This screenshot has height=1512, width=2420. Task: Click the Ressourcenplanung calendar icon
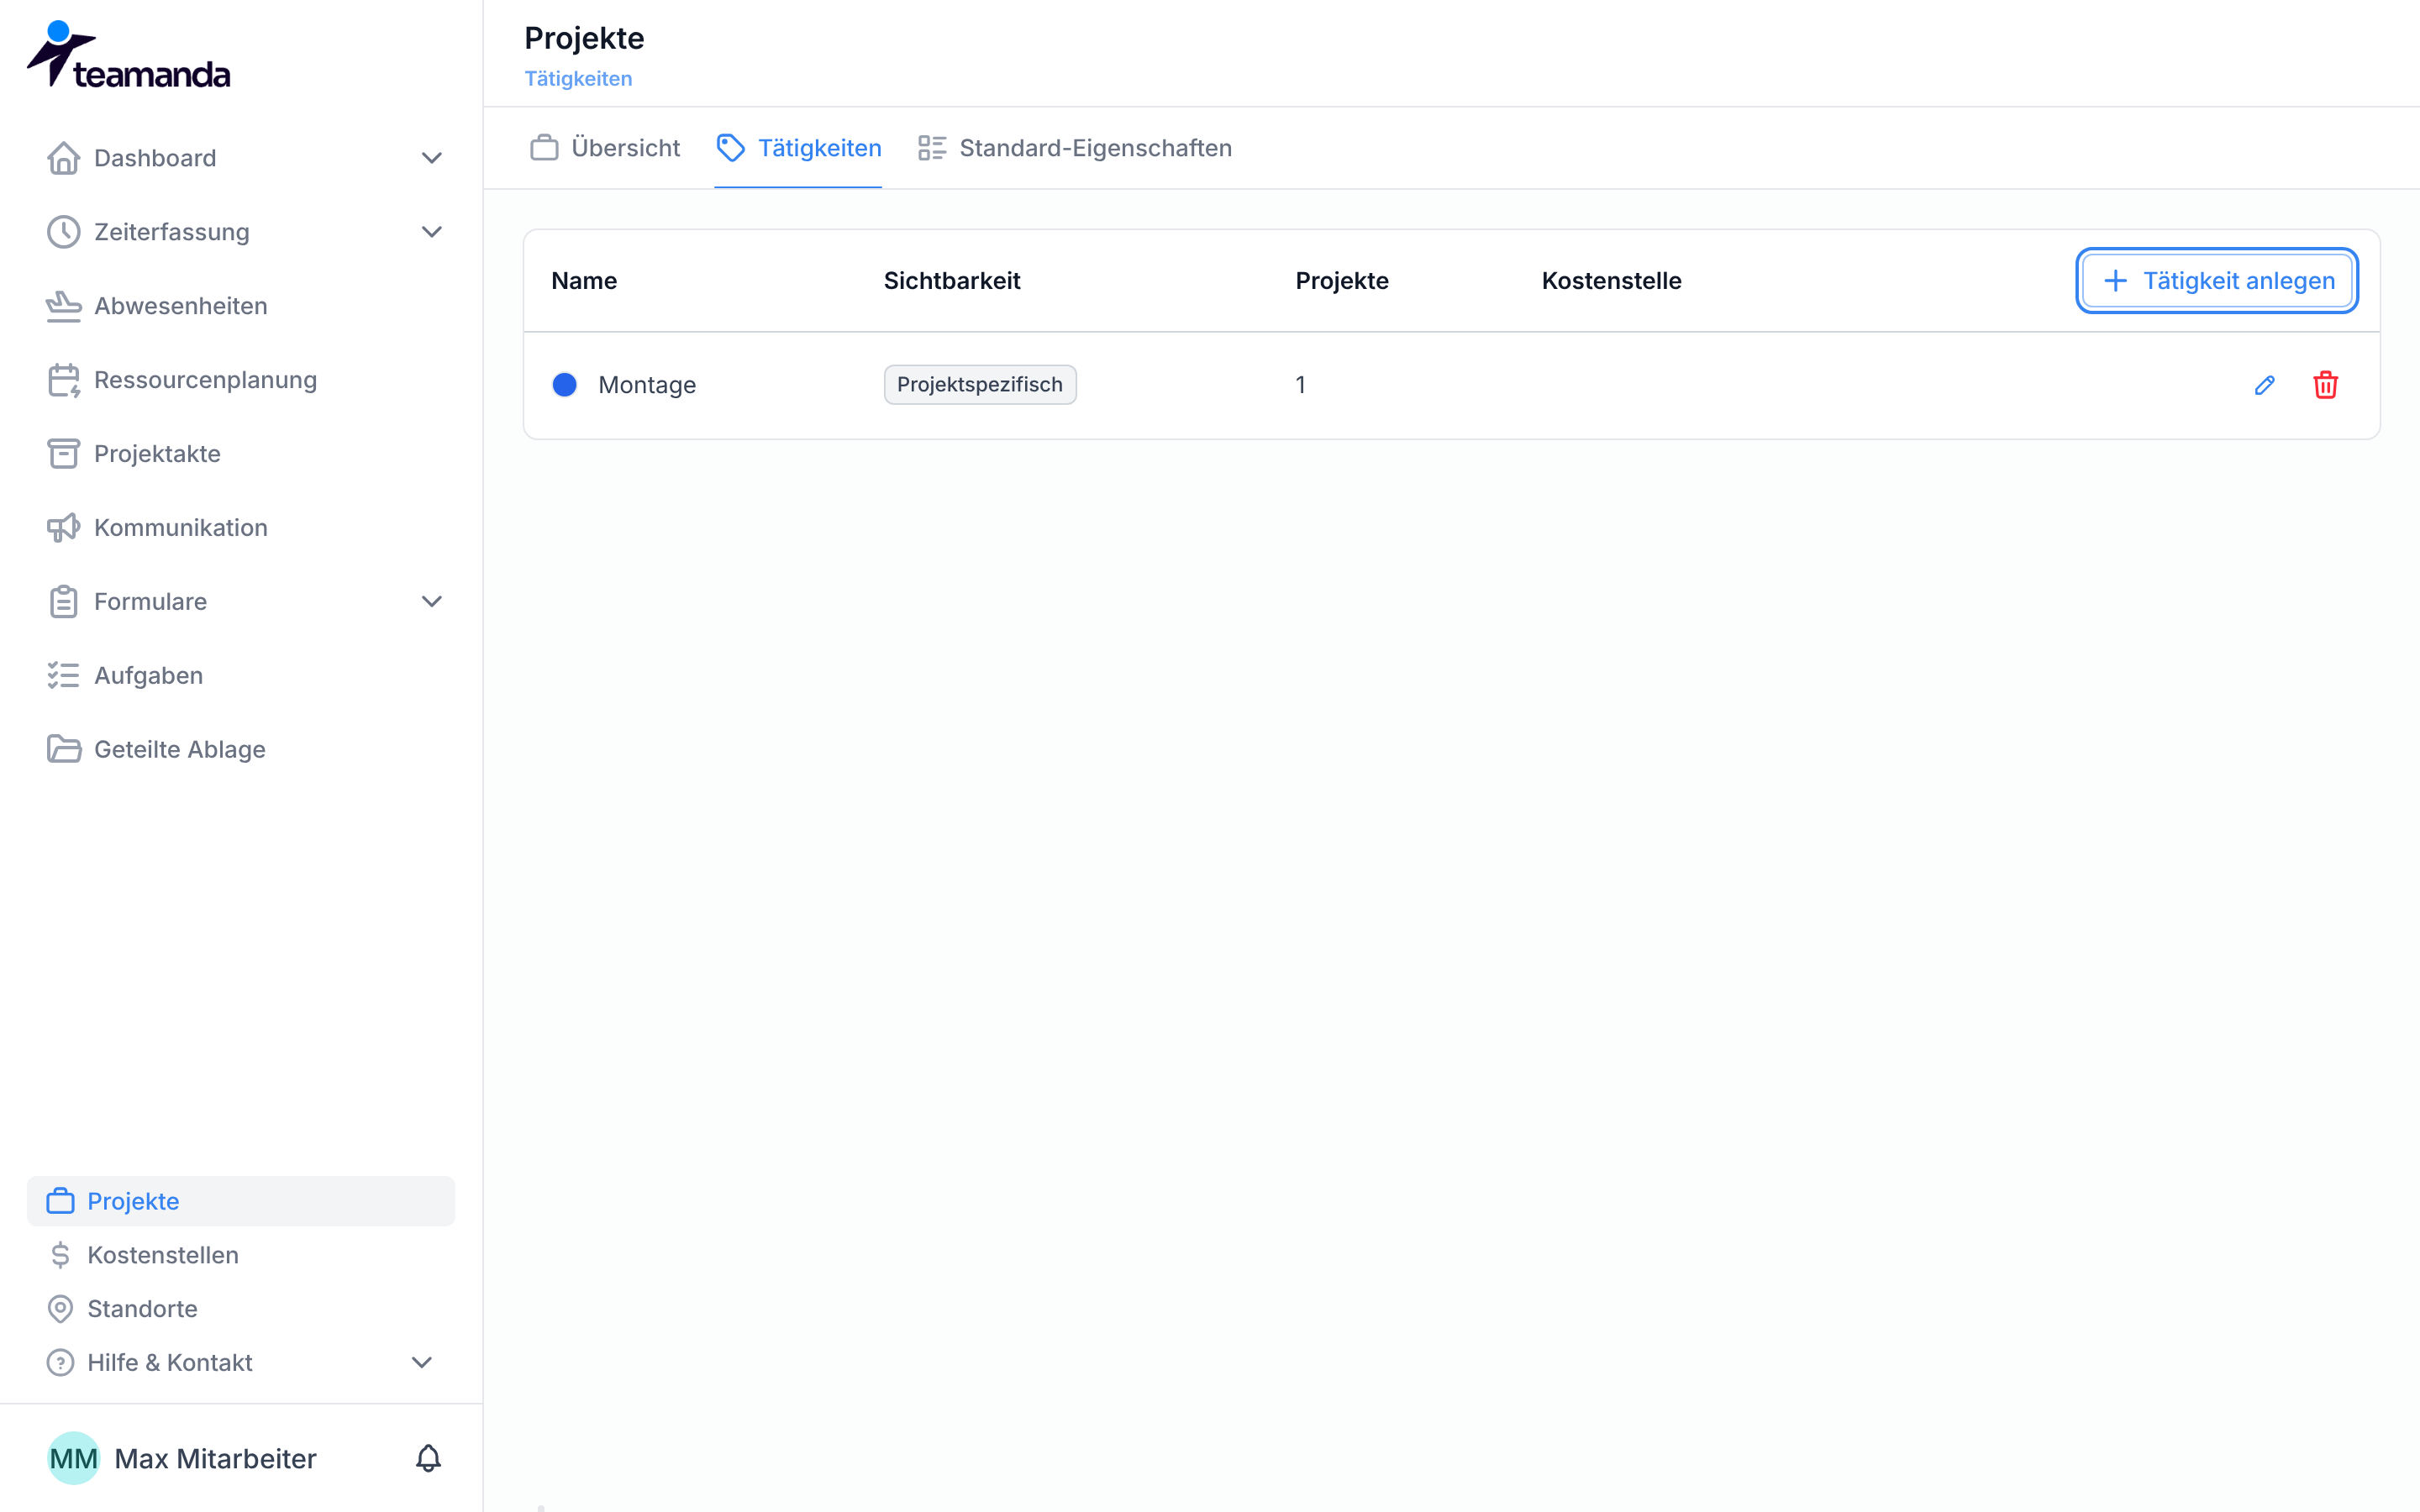click(63, 380)
